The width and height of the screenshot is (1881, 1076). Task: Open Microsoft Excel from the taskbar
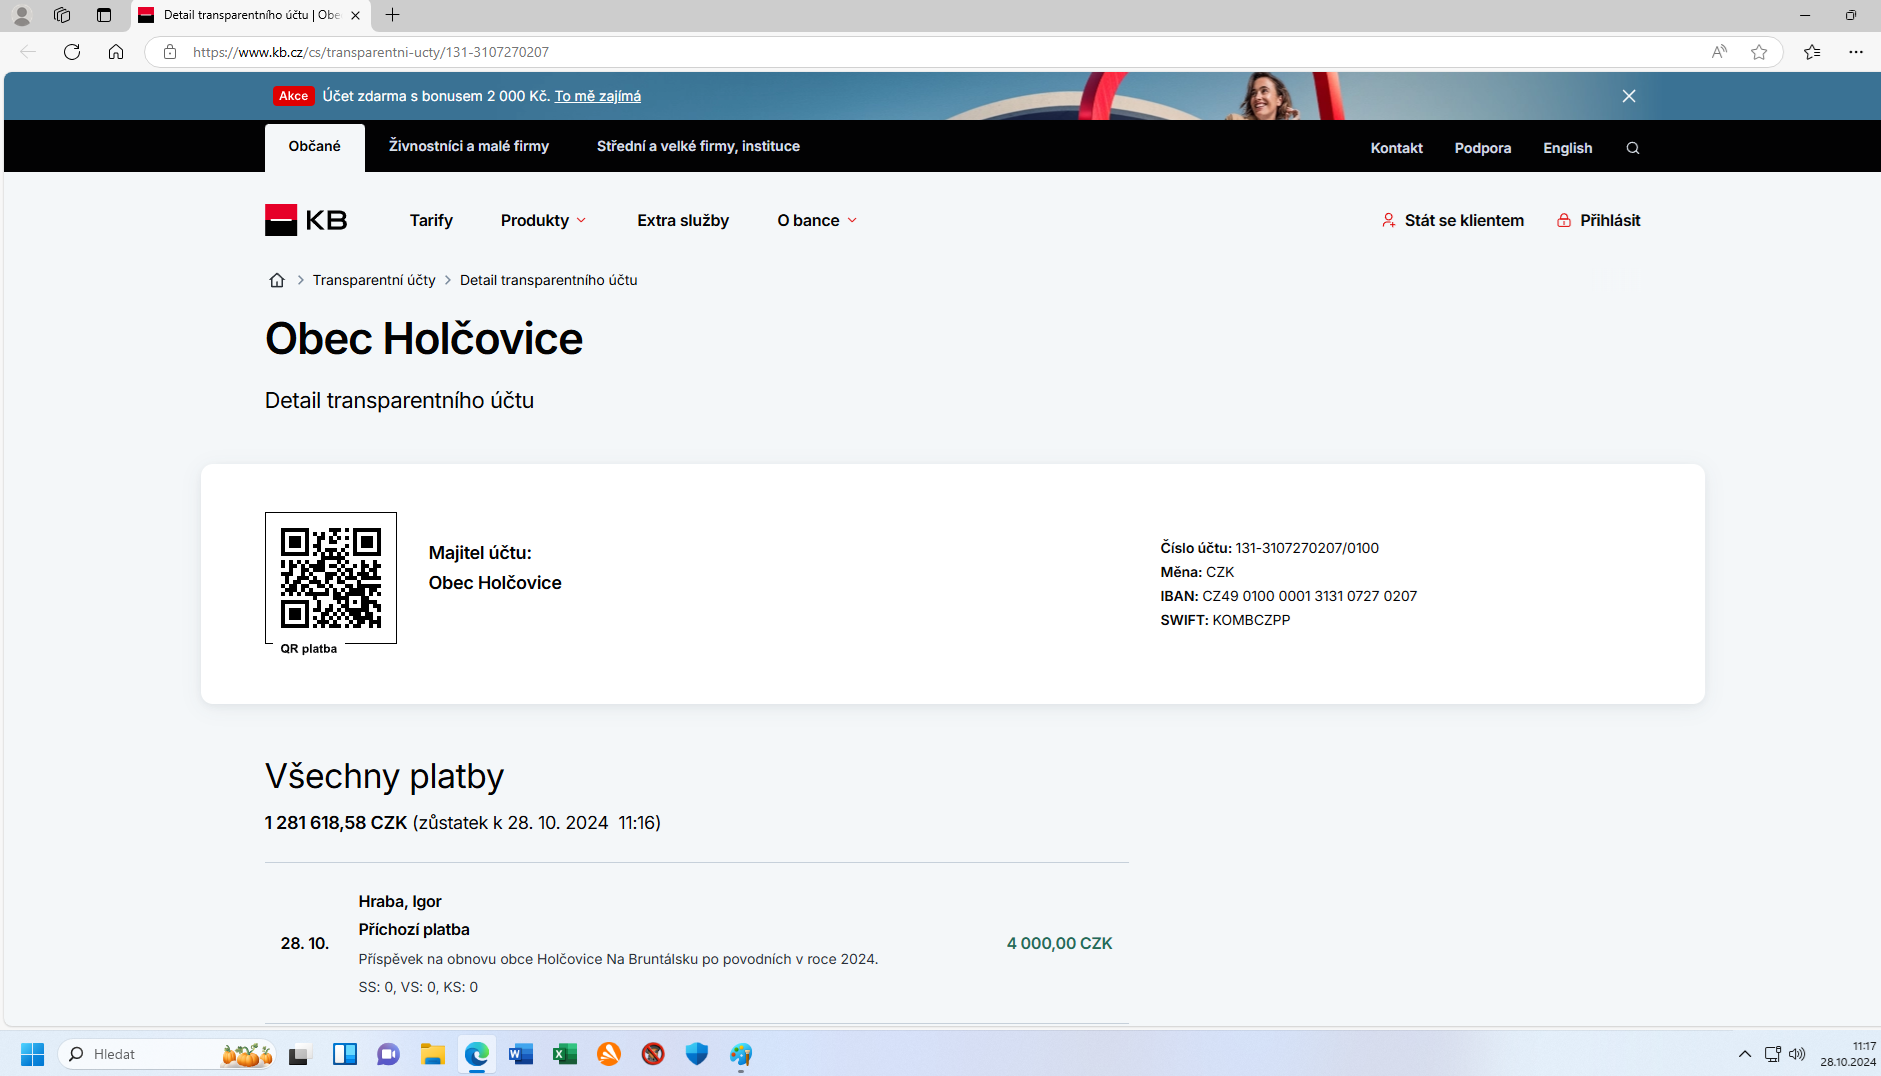[x=565, y=1054]
